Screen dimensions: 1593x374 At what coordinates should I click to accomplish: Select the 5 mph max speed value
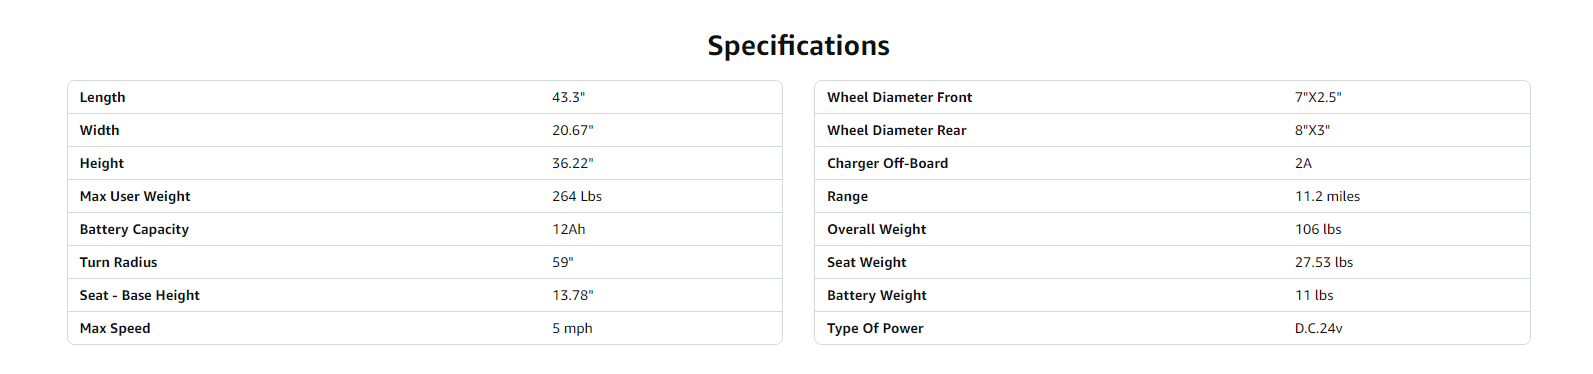pyautogui.click(x=572, y=328)
